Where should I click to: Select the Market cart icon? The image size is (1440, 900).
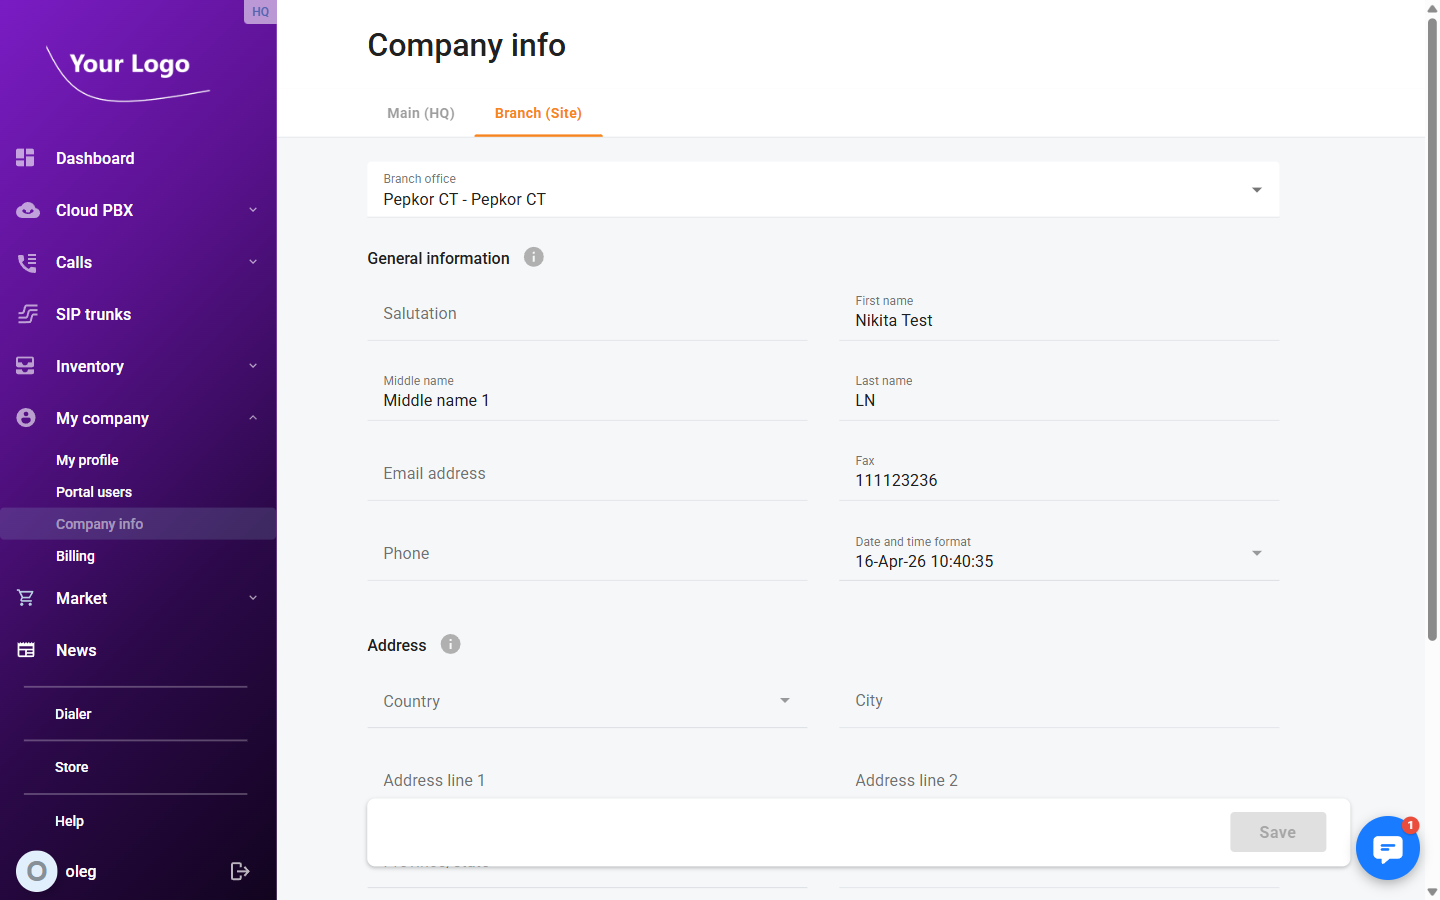coord(26,597)
